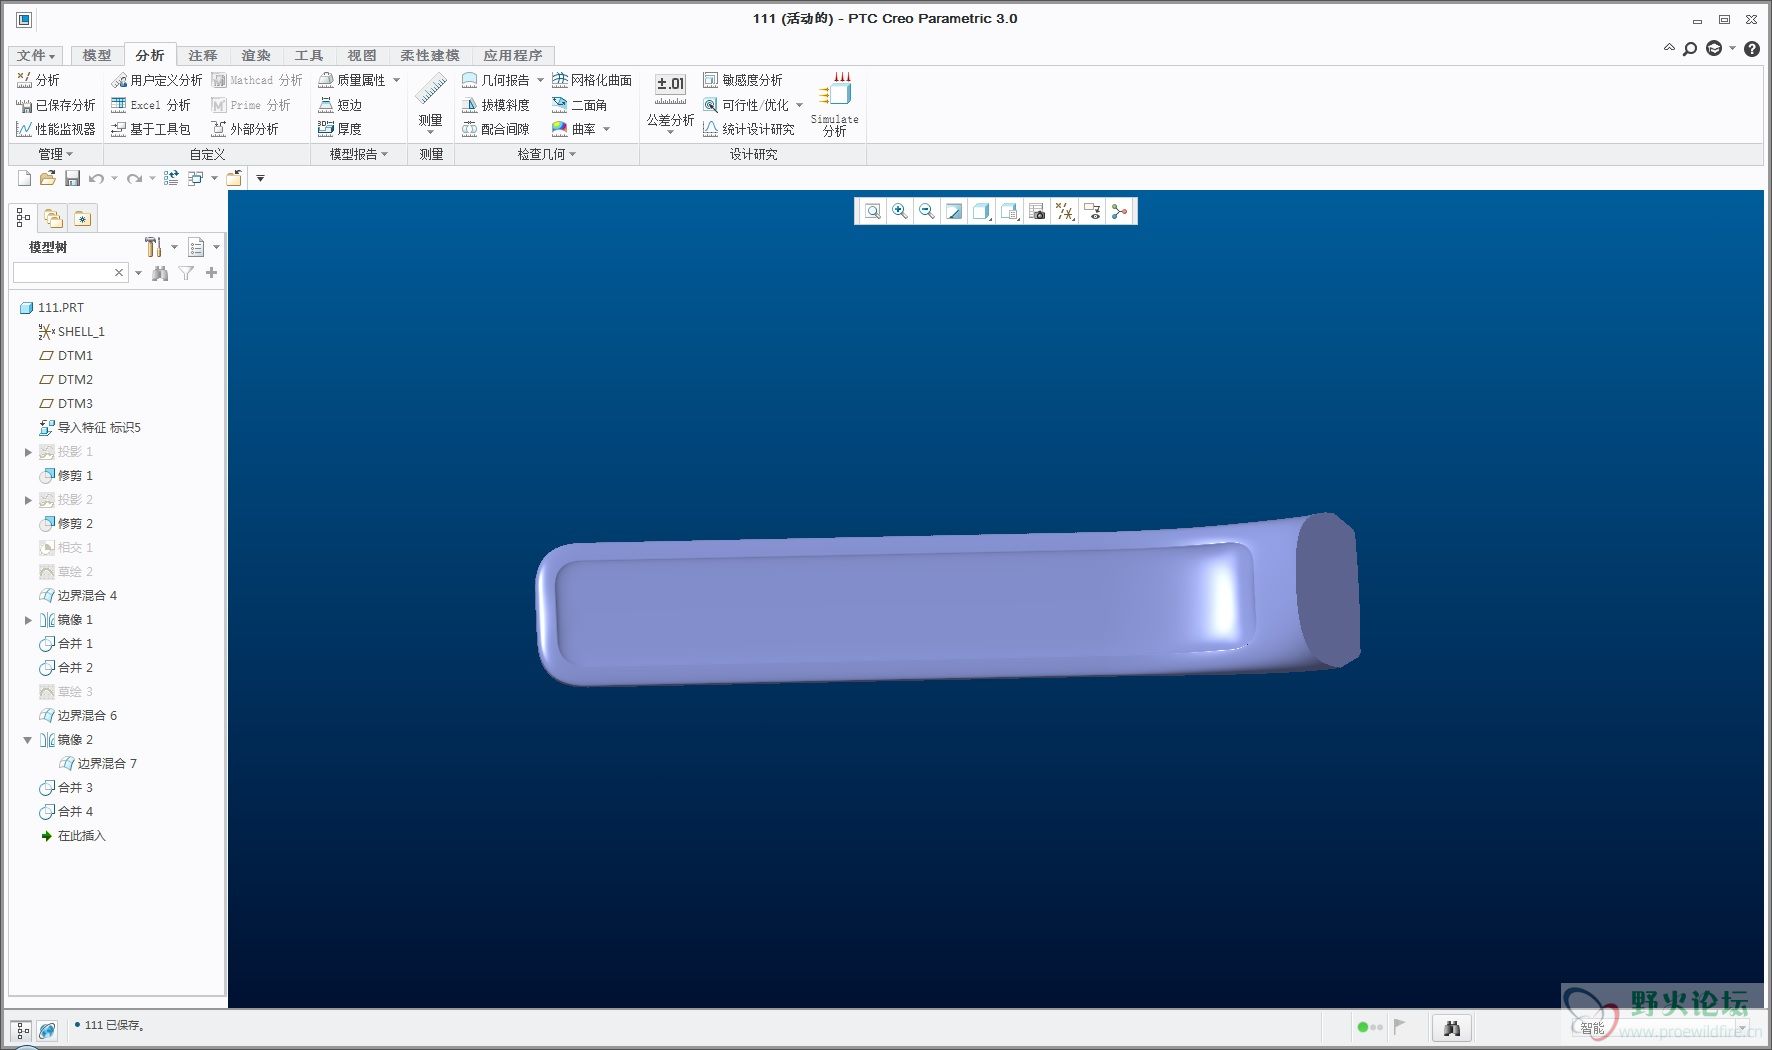The height and width of the screenshot is (1050, 1772).
Task: Create a new file with New icon
Action: (24, 178)
